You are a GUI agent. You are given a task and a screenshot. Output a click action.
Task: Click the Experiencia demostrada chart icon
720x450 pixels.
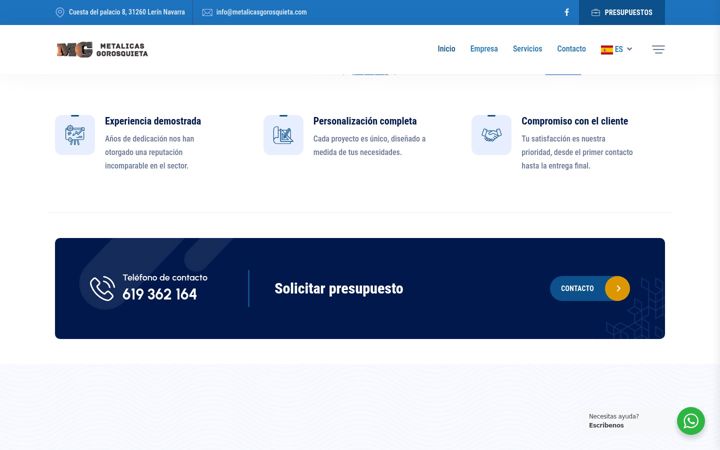pos(75,135)
